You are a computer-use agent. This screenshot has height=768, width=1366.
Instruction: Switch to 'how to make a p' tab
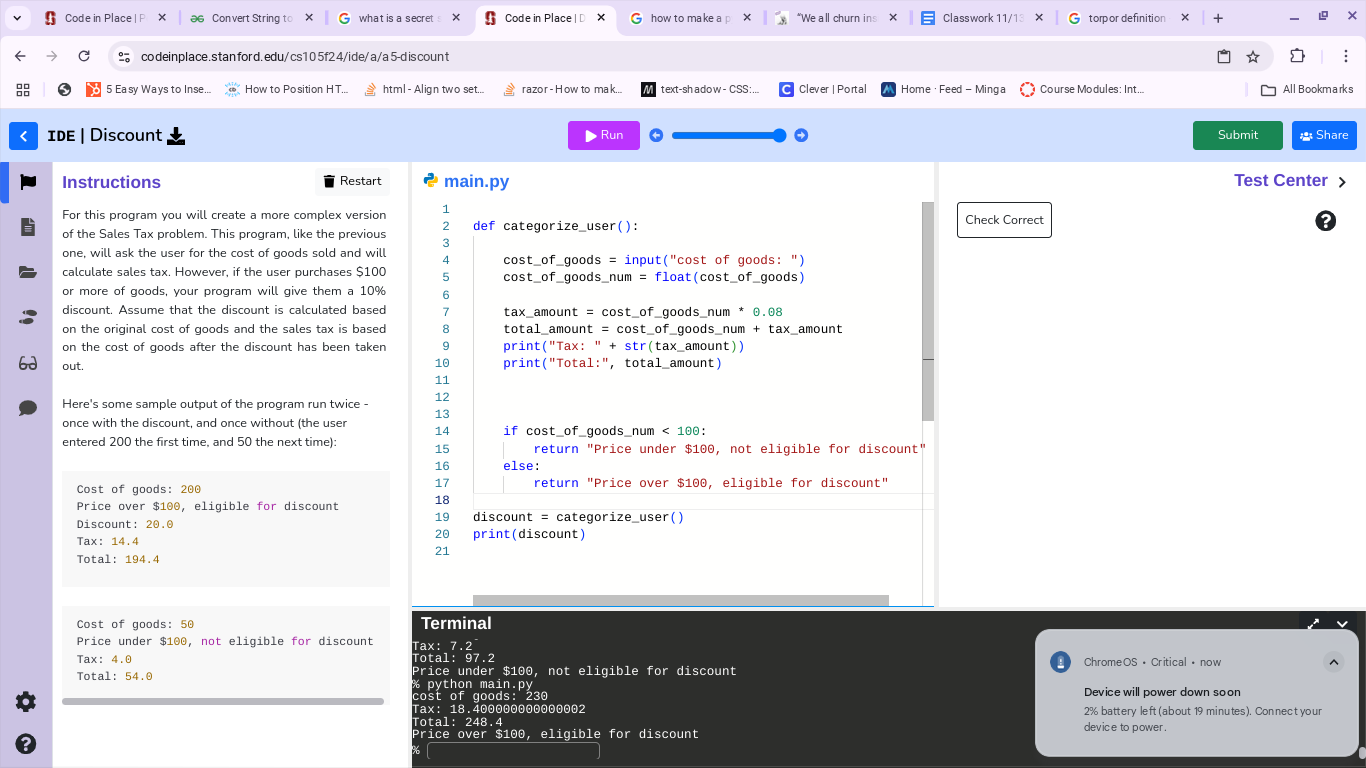pyautogui.click(x=691, y=18)
